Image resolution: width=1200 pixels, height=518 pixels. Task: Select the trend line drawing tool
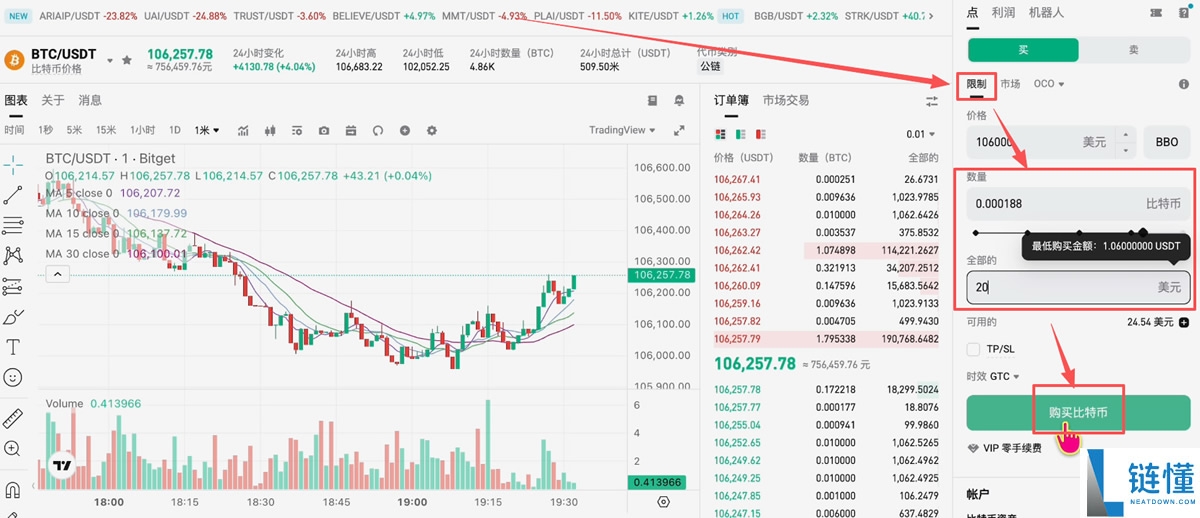tap(13, 194)
